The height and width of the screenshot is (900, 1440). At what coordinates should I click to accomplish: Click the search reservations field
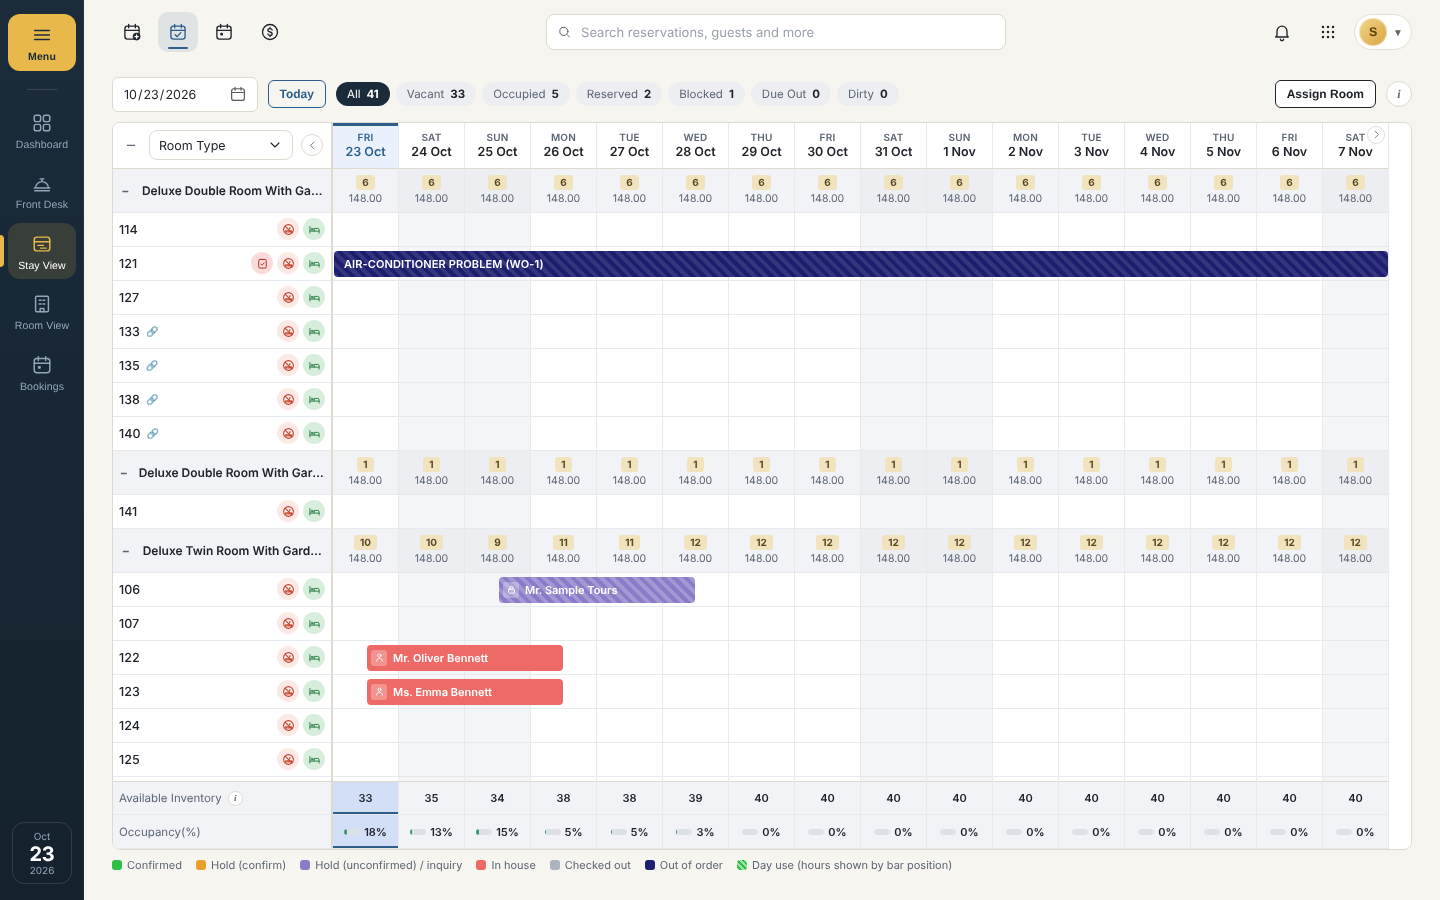pos(776,32)
